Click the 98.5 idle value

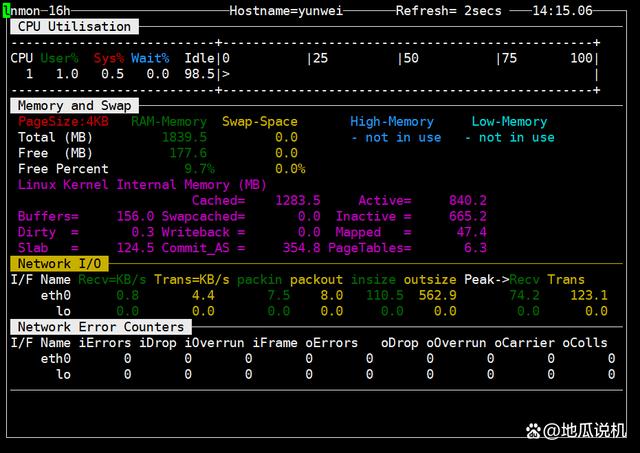click(x=199, y=74)
